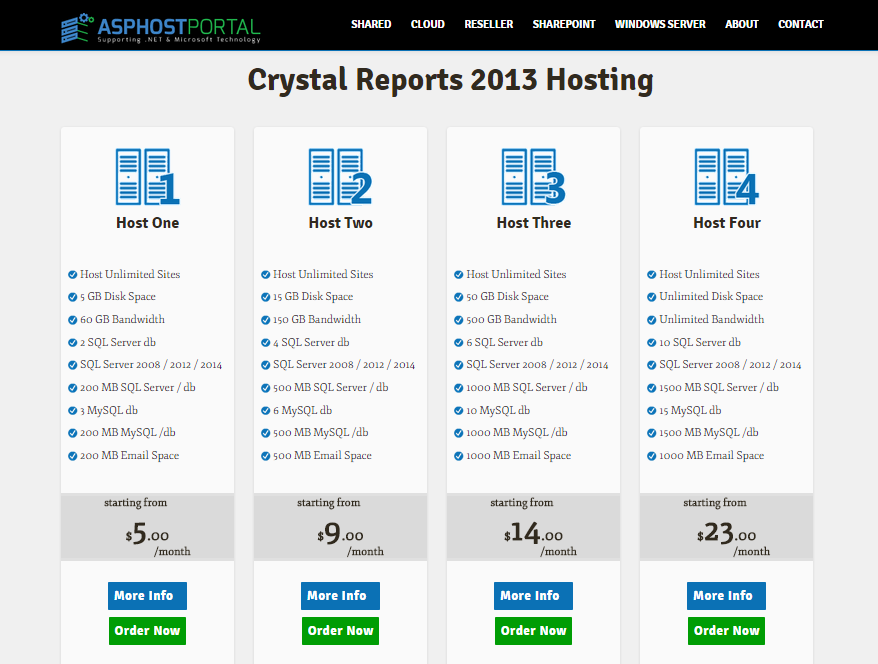The image size is (878, 664).
Task: Click the 15 GB Disk Space feature
Action: (313, 297)
